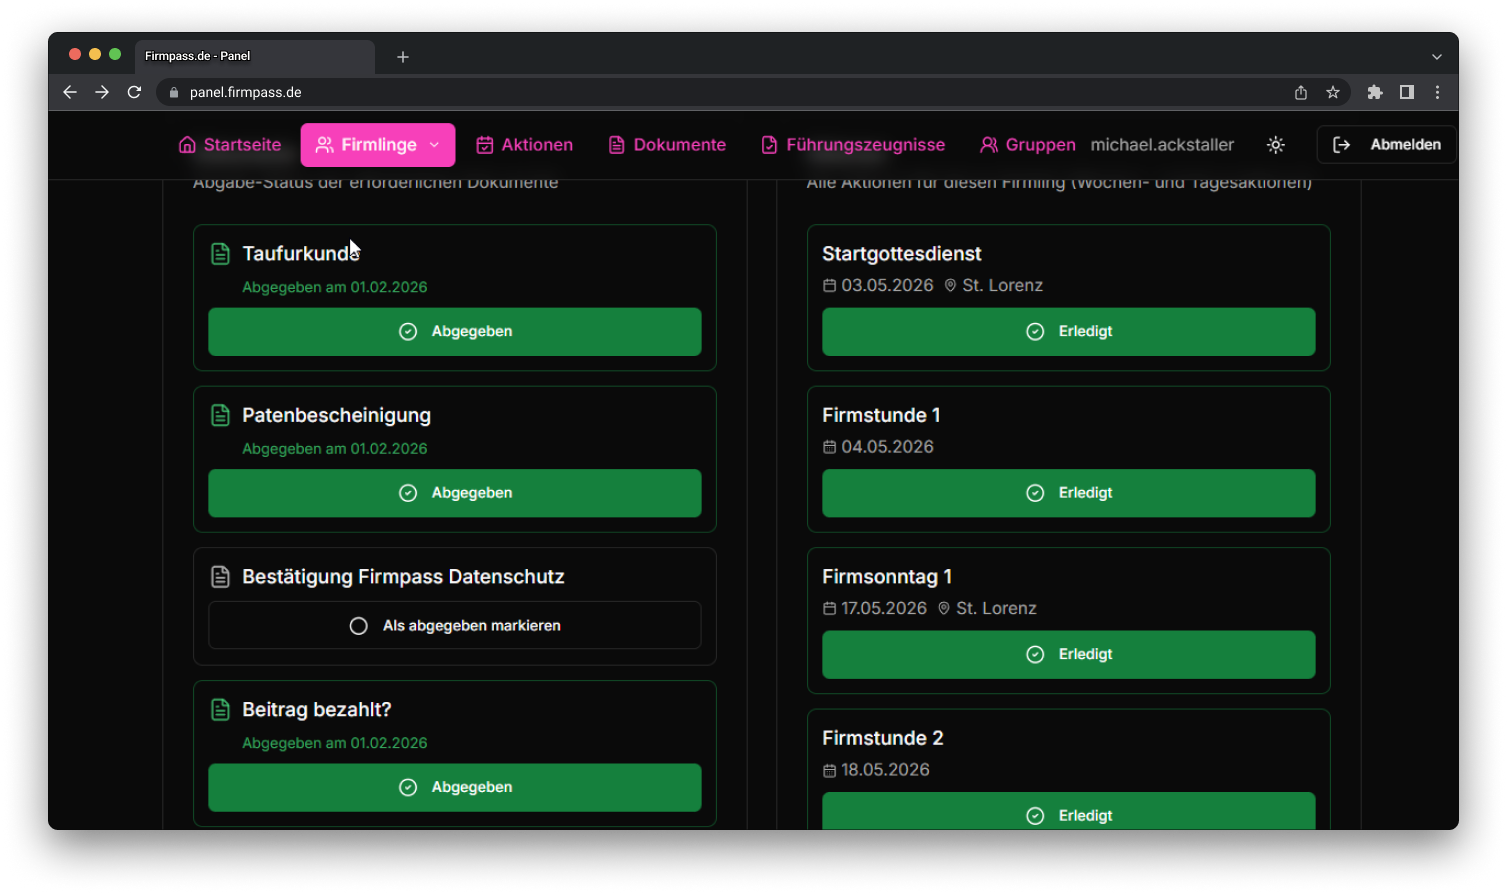Click the checkmark icon inside the Erledigt button
Viewport: 1507px width, 894px height.
click(1035, 331)
